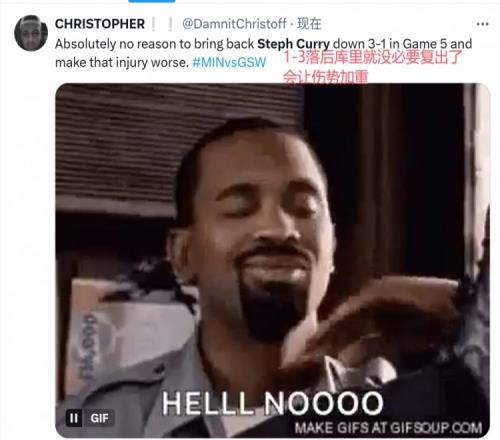Click the first faint emoji after CHRISTOPHER
This screenshot has height=440, width=500.
pos(154,24)
